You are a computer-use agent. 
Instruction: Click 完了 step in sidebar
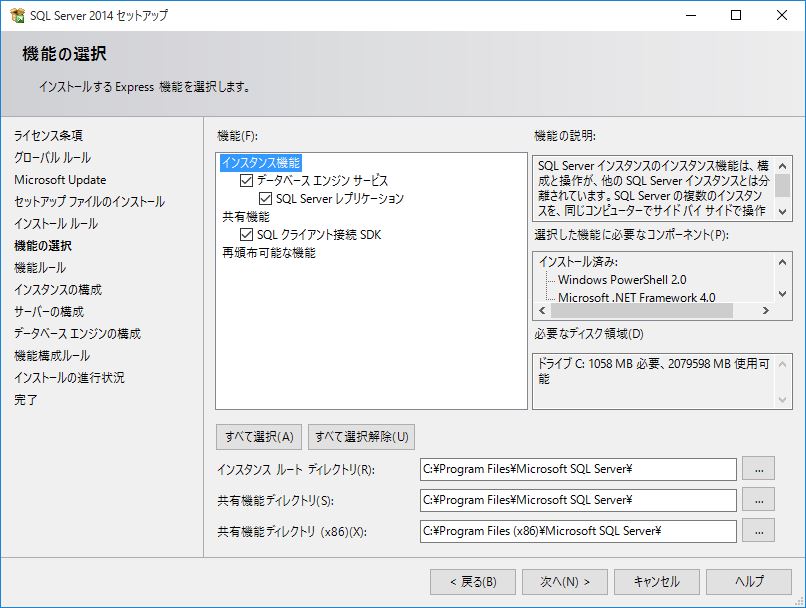pos(26,400)
